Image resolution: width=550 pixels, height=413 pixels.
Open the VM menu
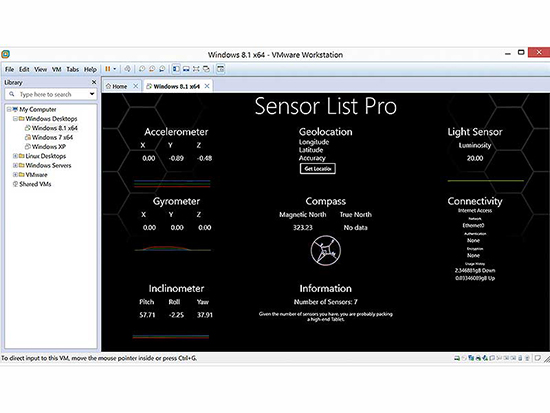coord(56,69)
